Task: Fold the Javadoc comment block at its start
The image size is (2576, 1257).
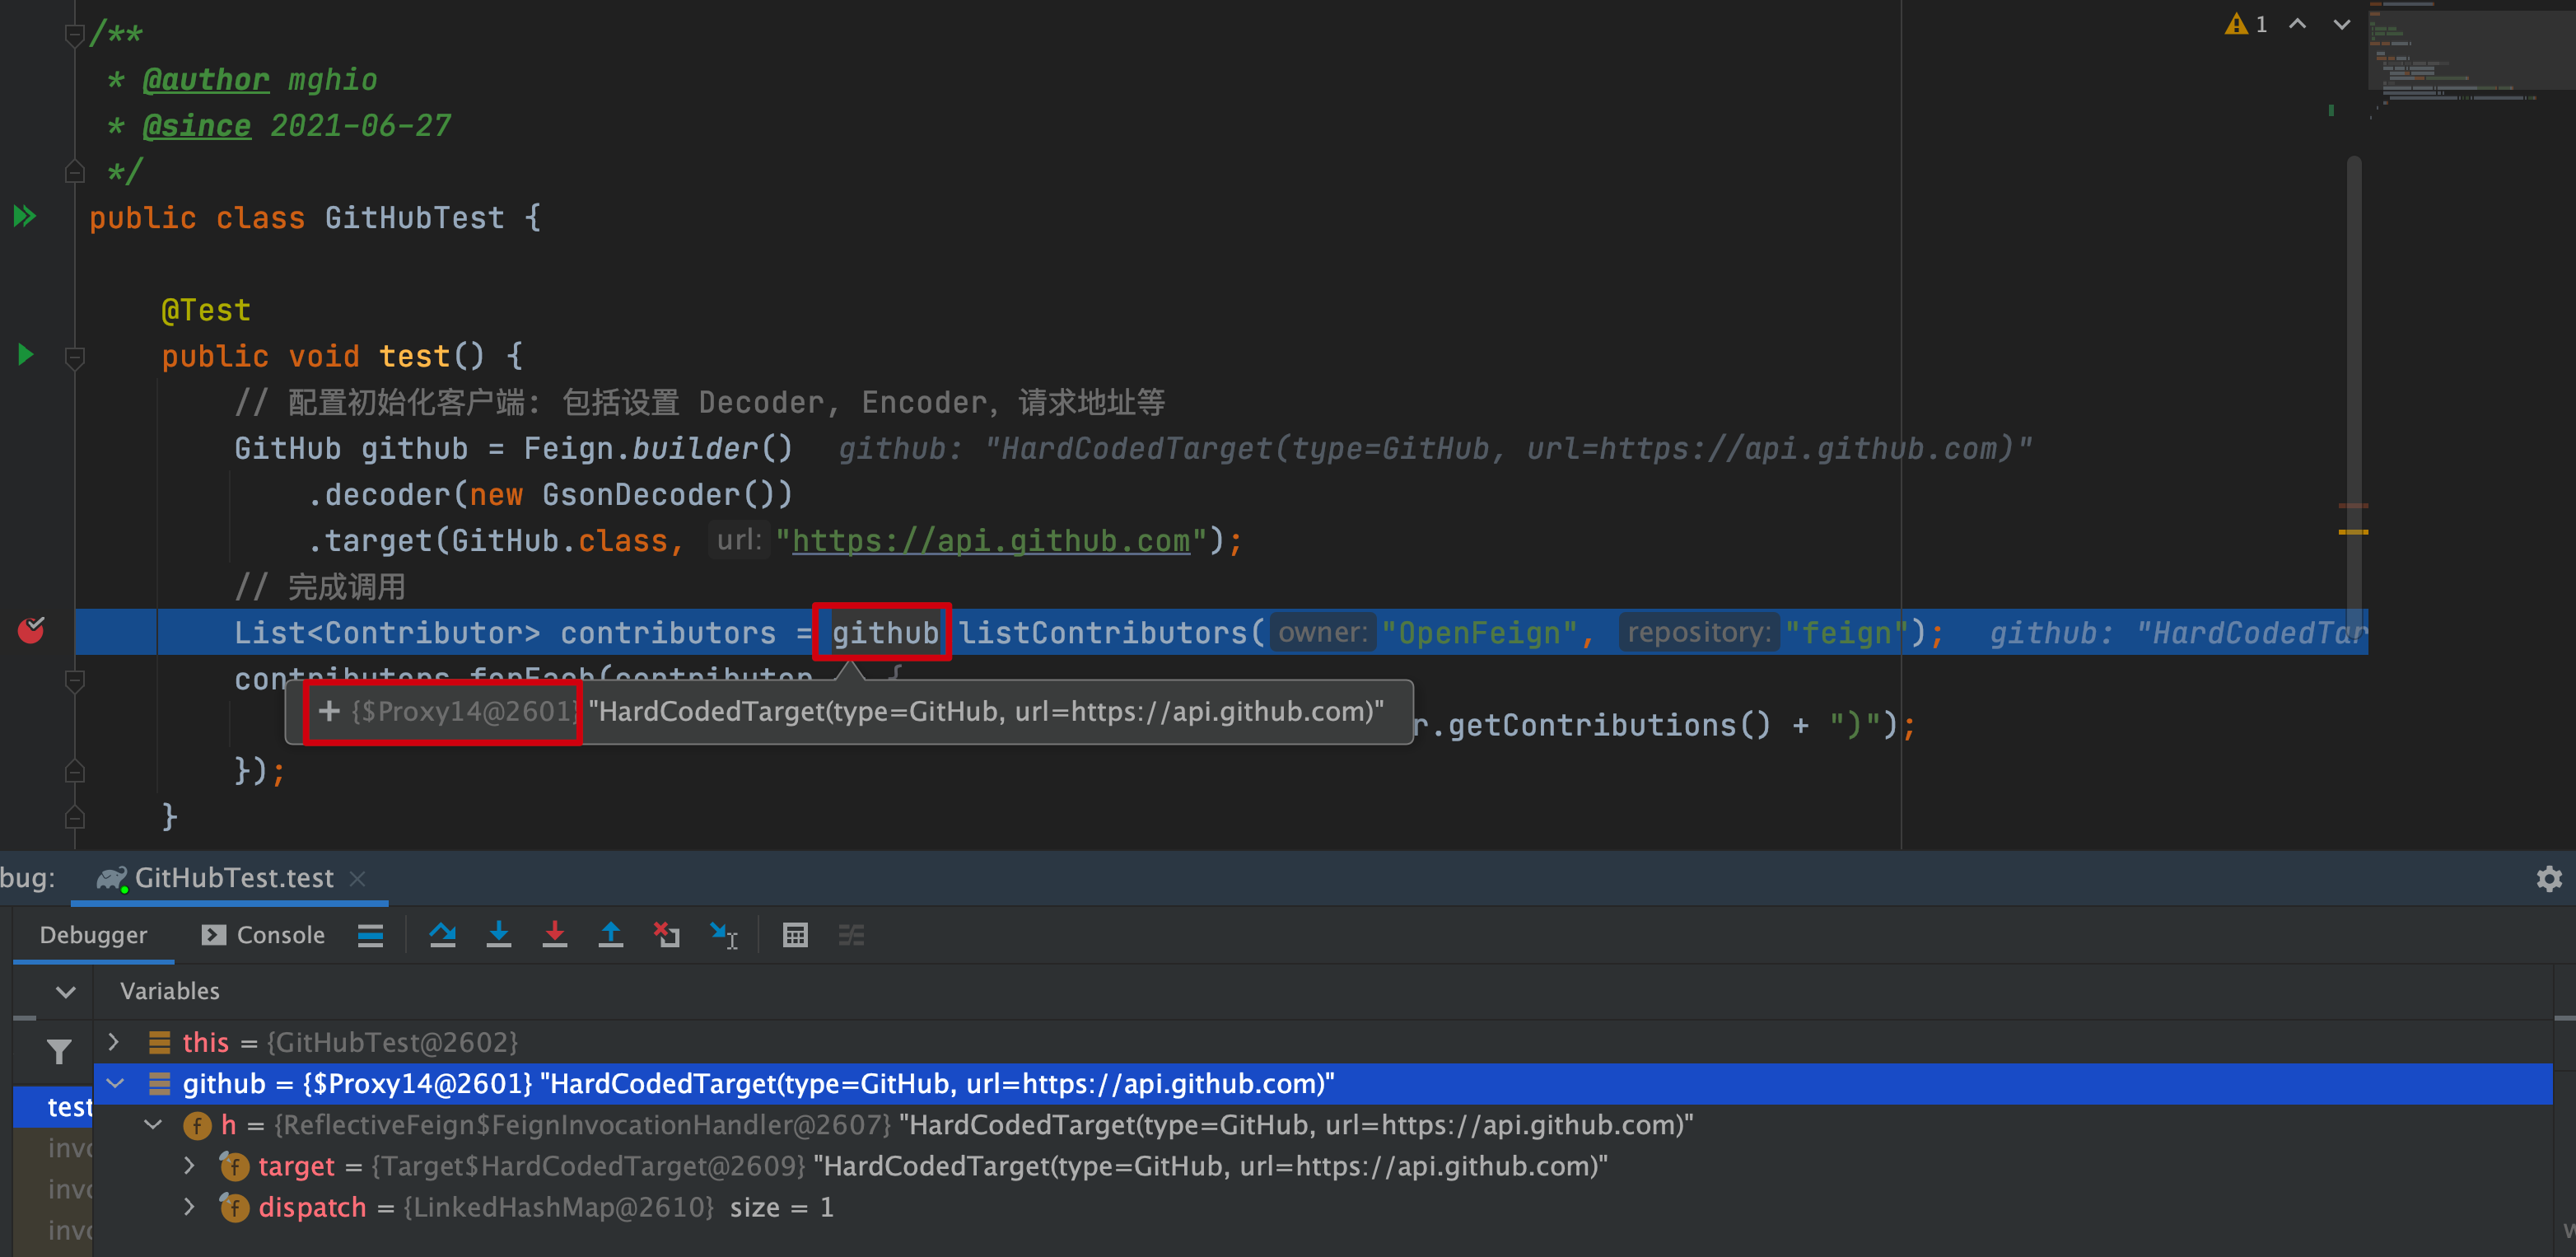Action: pos(74,35)
